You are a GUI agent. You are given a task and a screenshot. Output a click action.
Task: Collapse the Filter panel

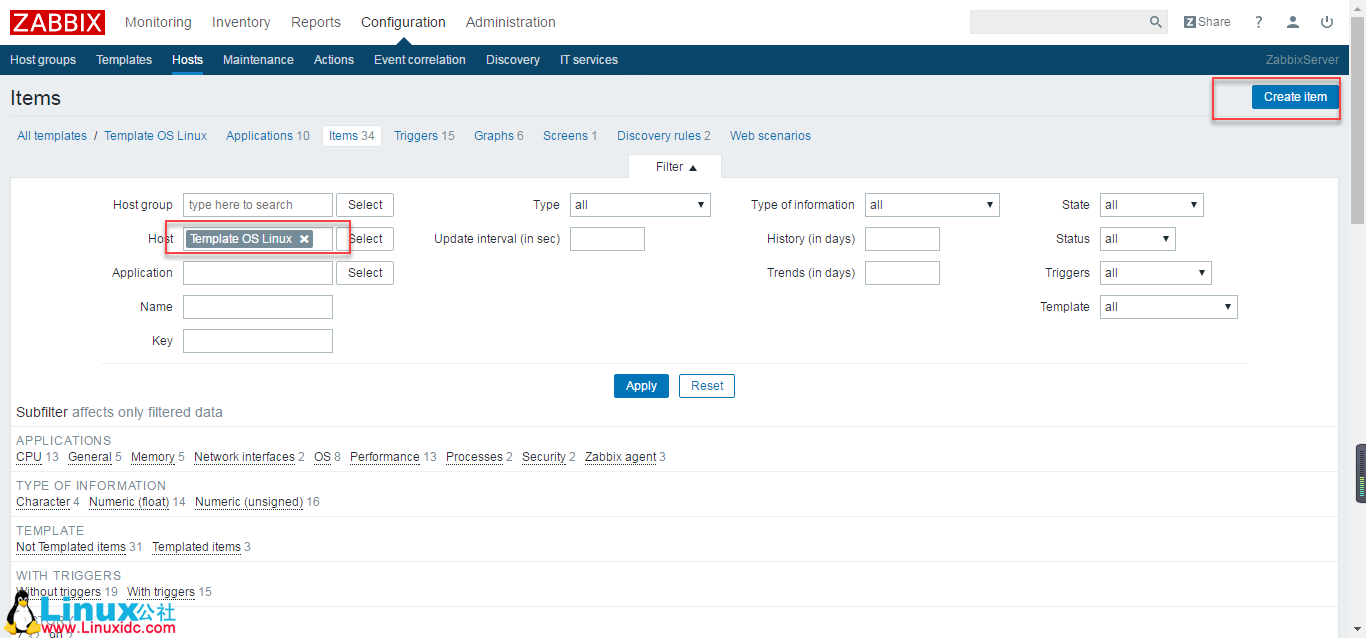point(674,166)
